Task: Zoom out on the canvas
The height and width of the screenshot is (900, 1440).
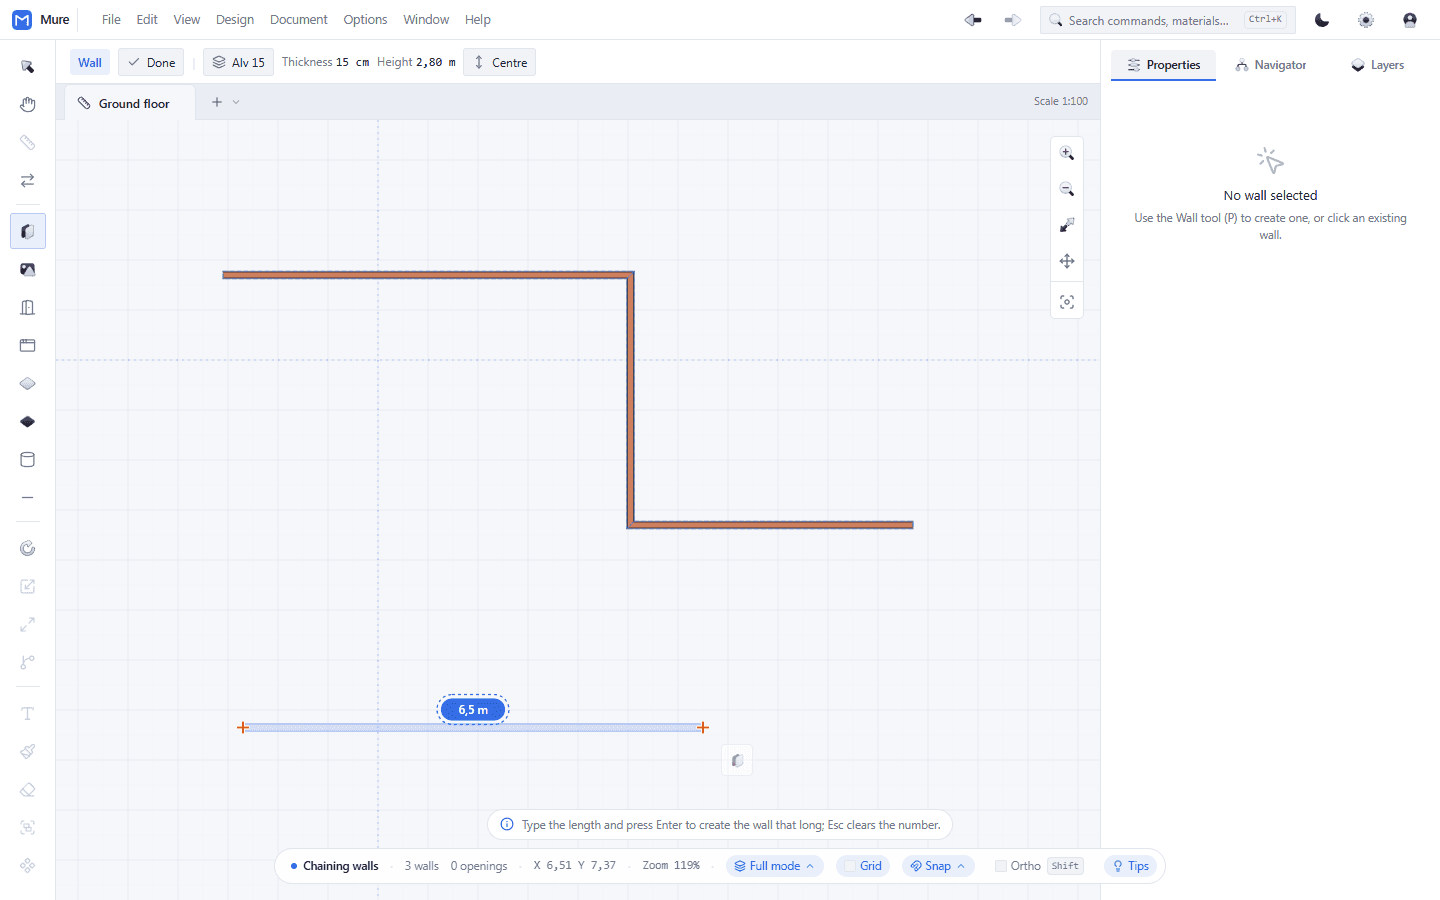Action: coord(1067,189)
